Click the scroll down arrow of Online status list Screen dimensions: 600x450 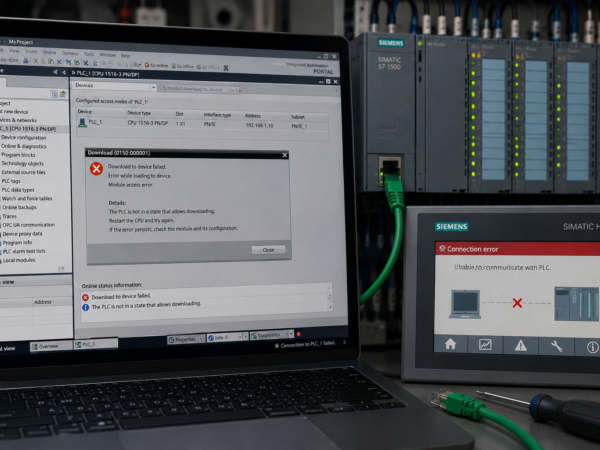(330, 307)
